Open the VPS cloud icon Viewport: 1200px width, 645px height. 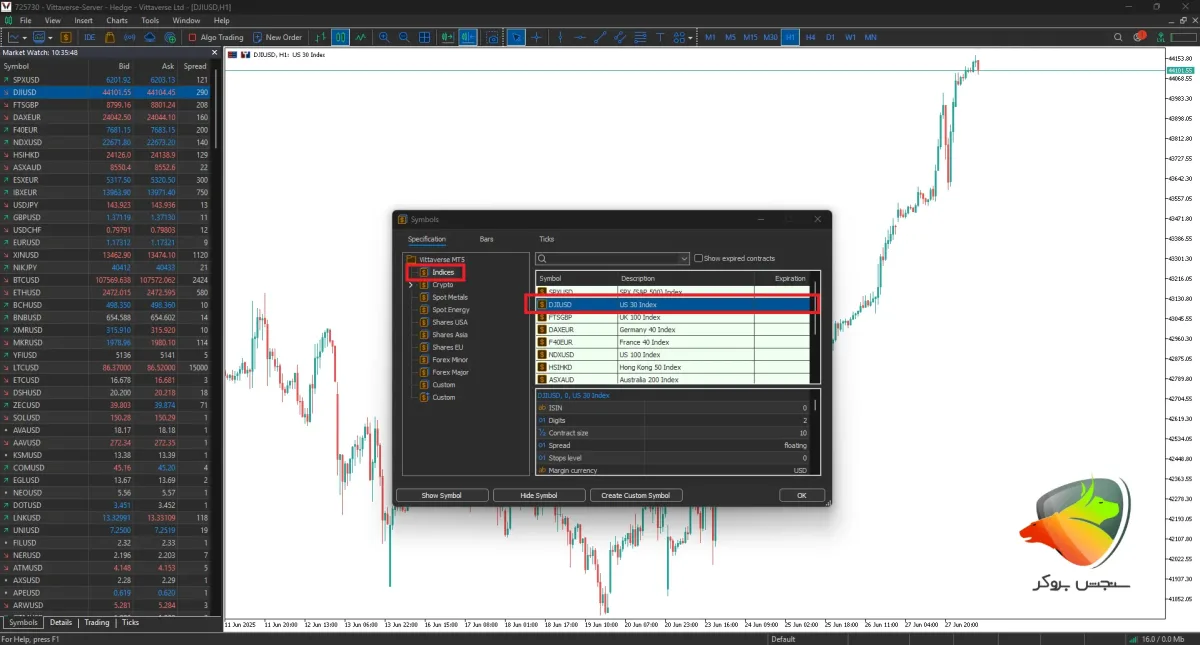[x=150, y=37]
